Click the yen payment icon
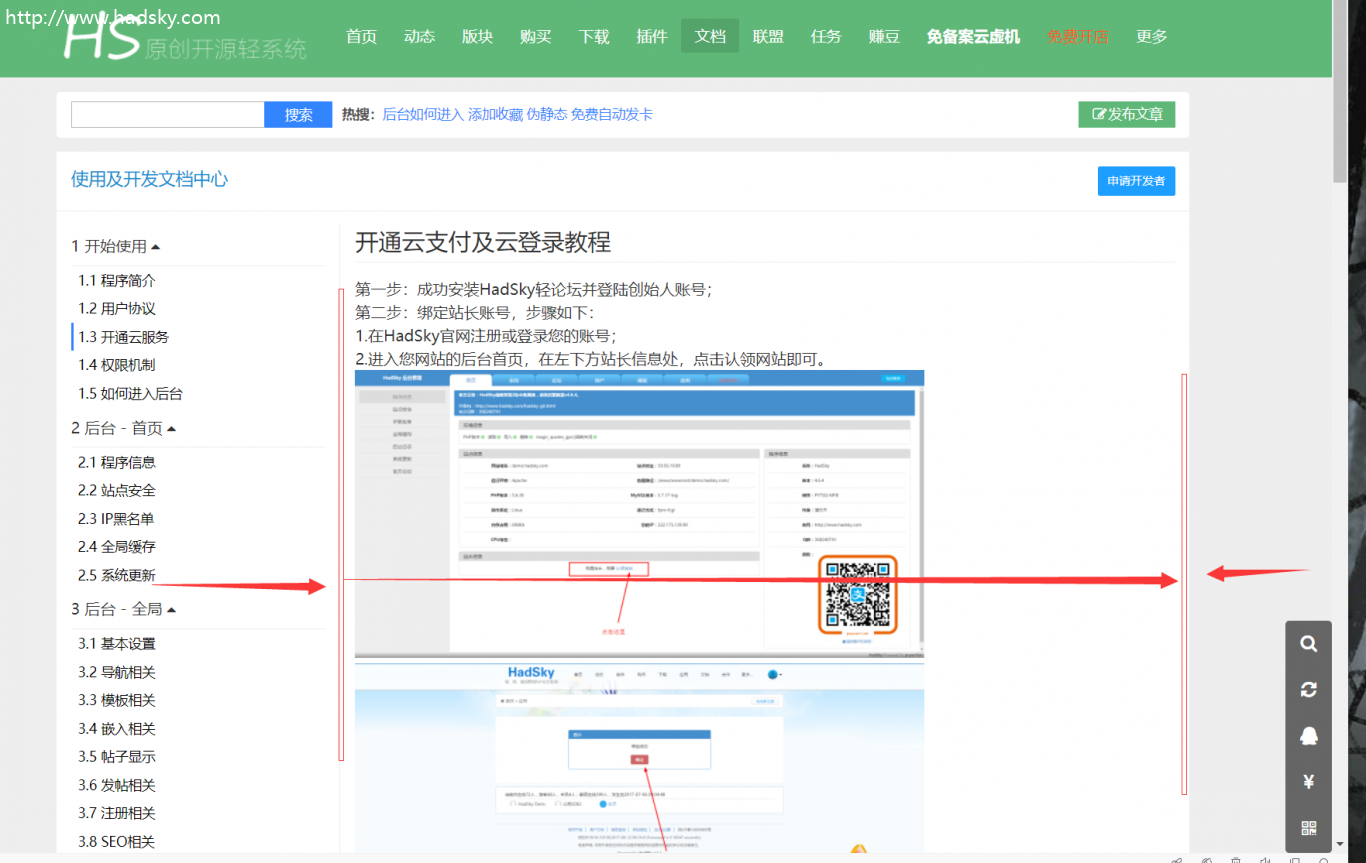 pyautogui.click(x=1308, y=782)
